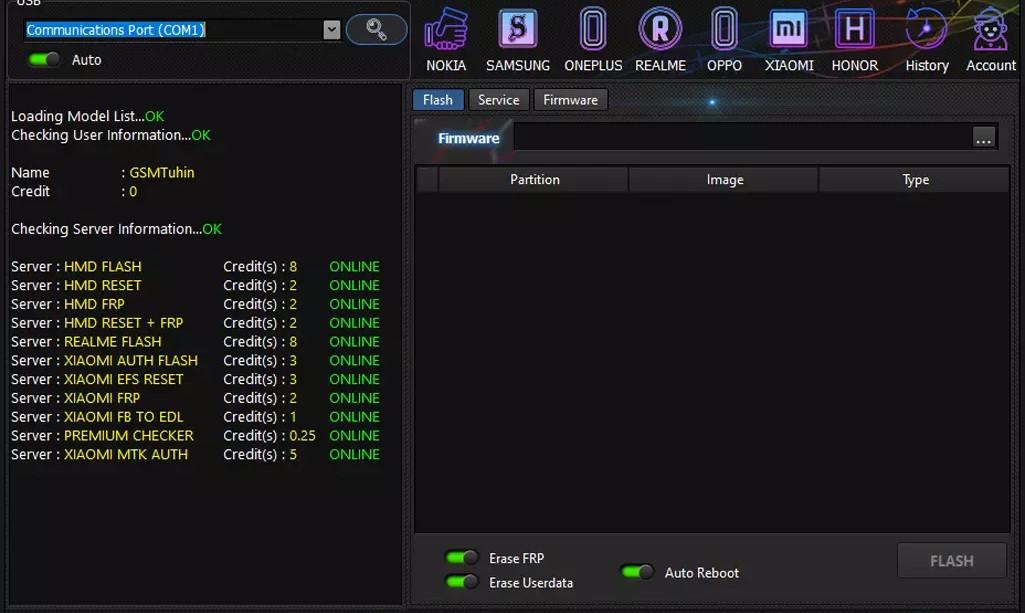The width and height of the screenshot is (1025, 613).
Task: Click the port scan magnifier icon
Action: tap(375, 29)
